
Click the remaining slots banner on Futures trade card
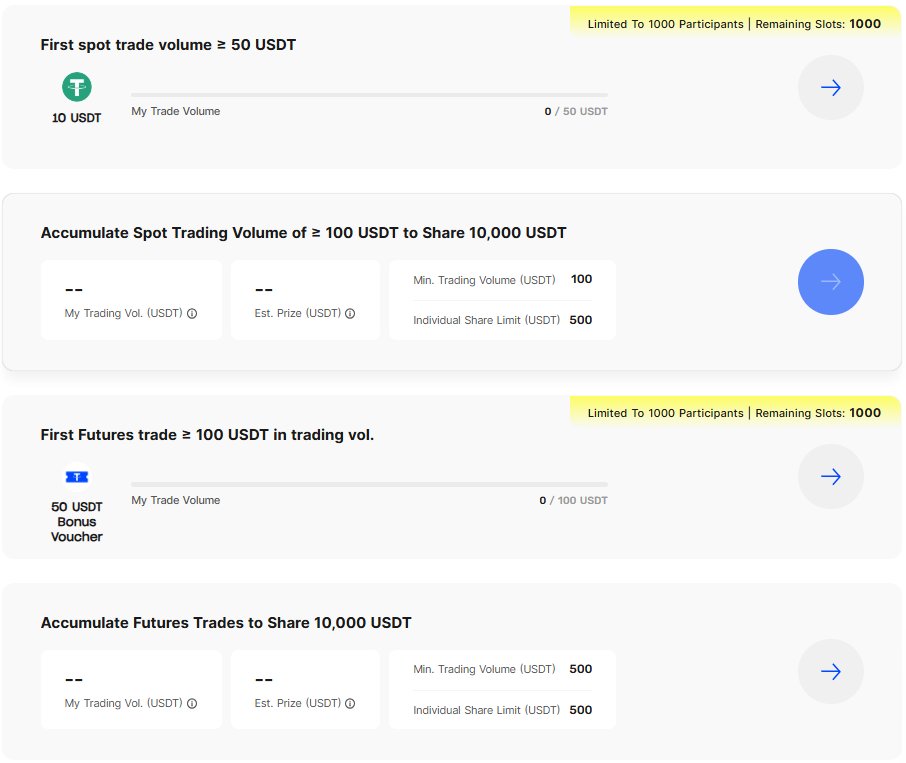[734, 412]
